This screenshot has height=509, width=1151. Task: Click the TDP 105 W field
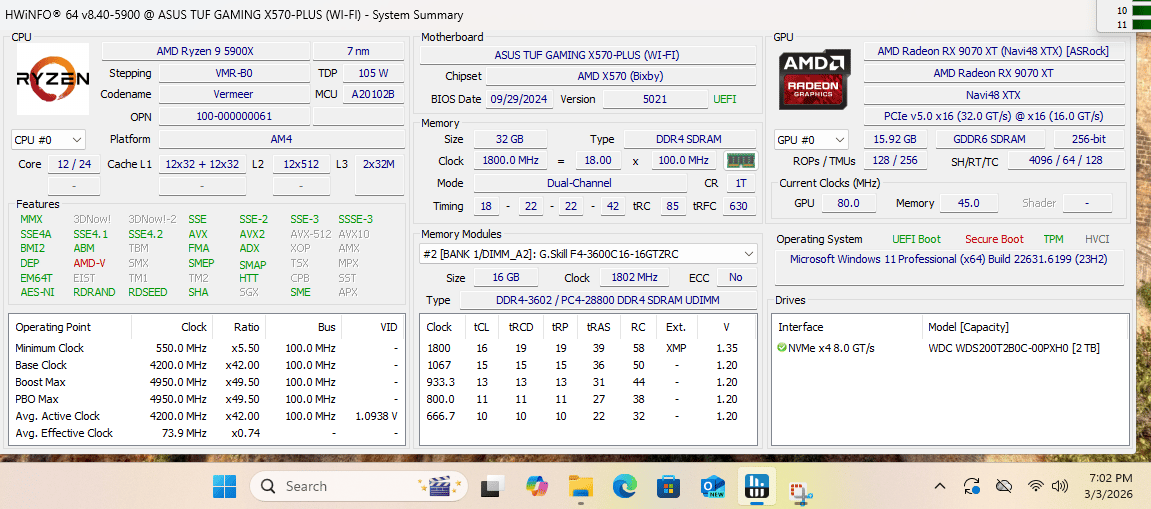374,73
